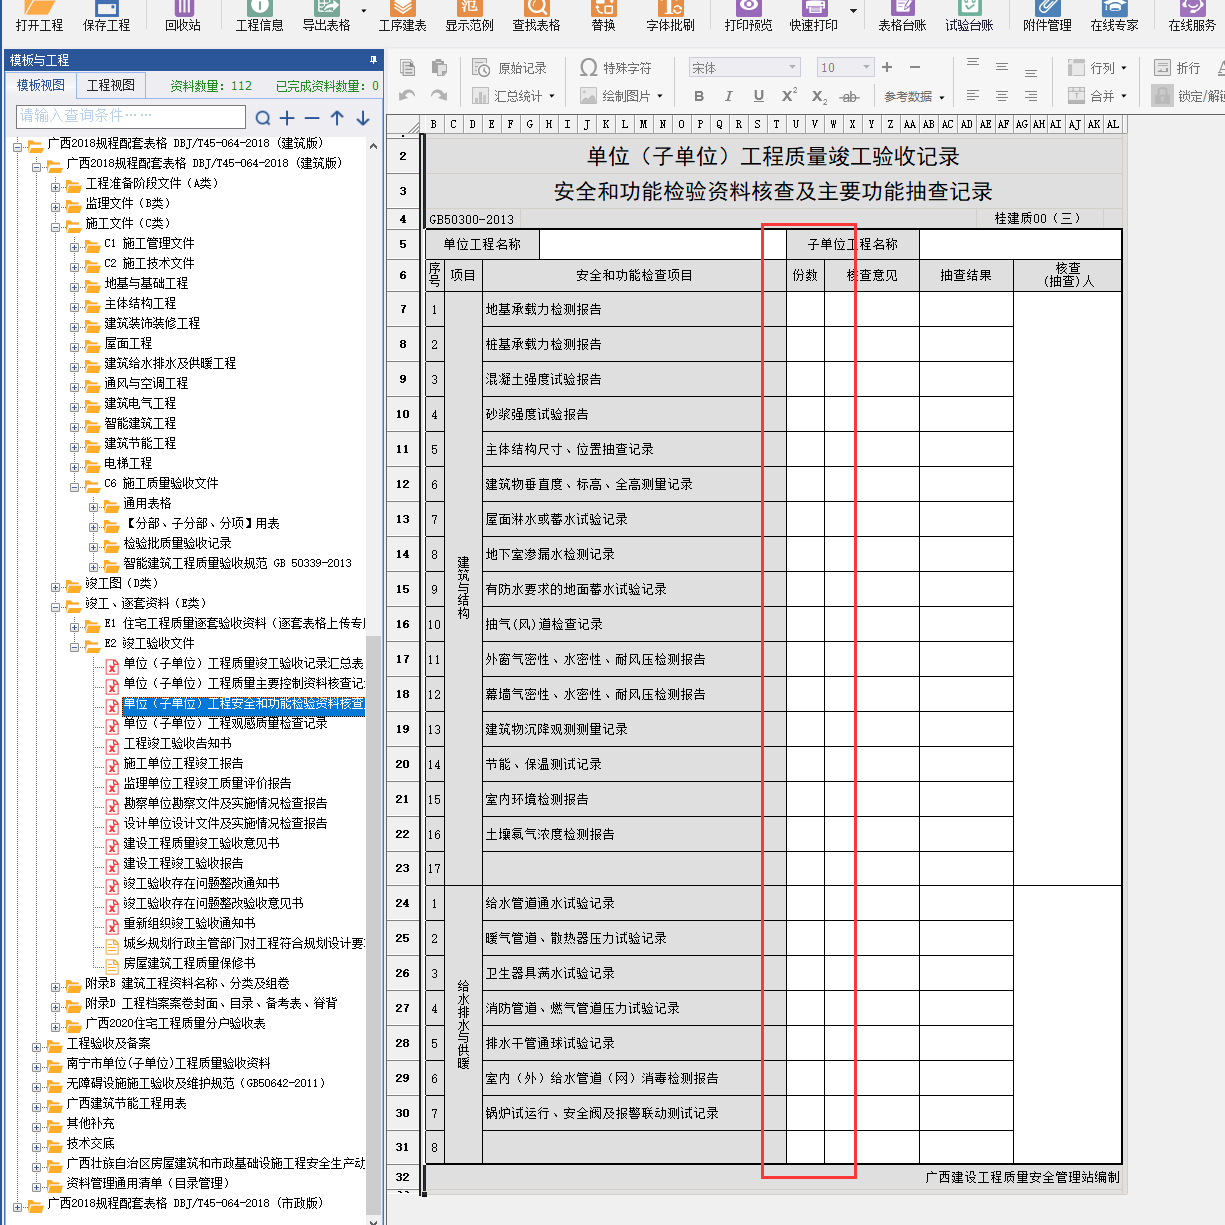This screenshot has height=1225, width=1225.
Task: Click the 原始记录 button
Action: point(510,68)
